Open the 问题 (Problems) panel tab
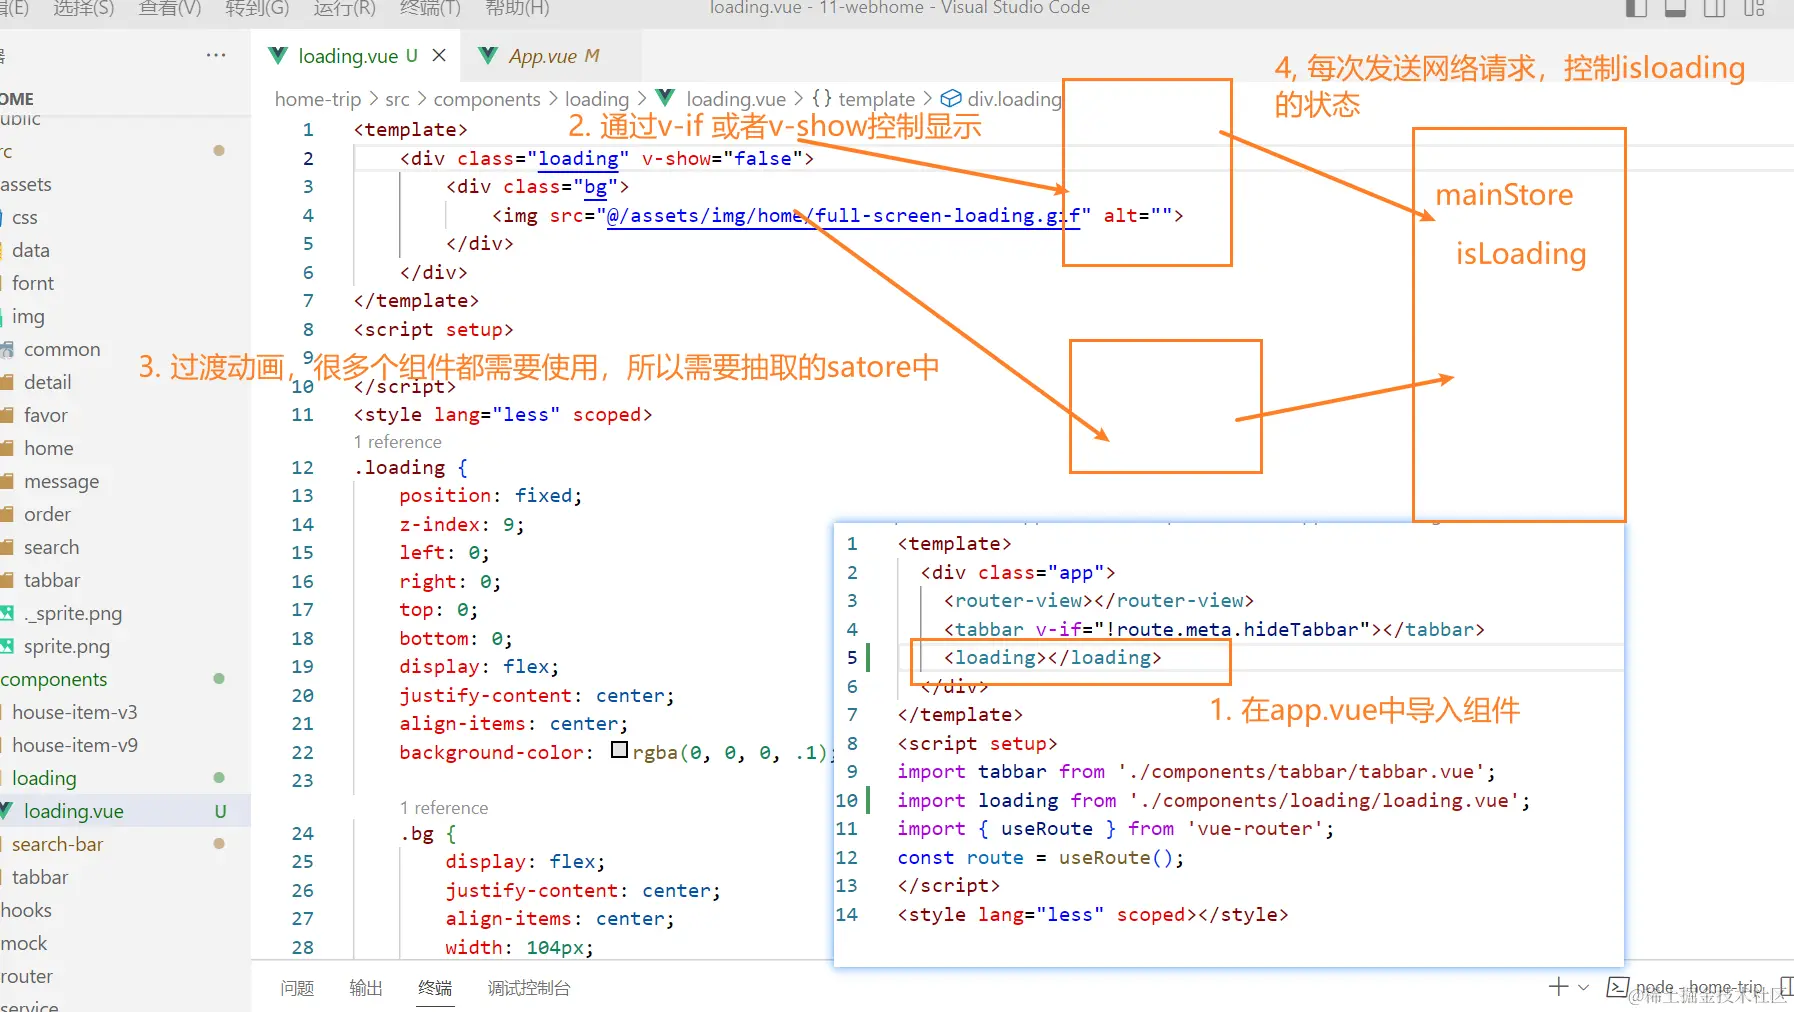The height and width of the screenshot is (1012, 1794). click(297, 988)
